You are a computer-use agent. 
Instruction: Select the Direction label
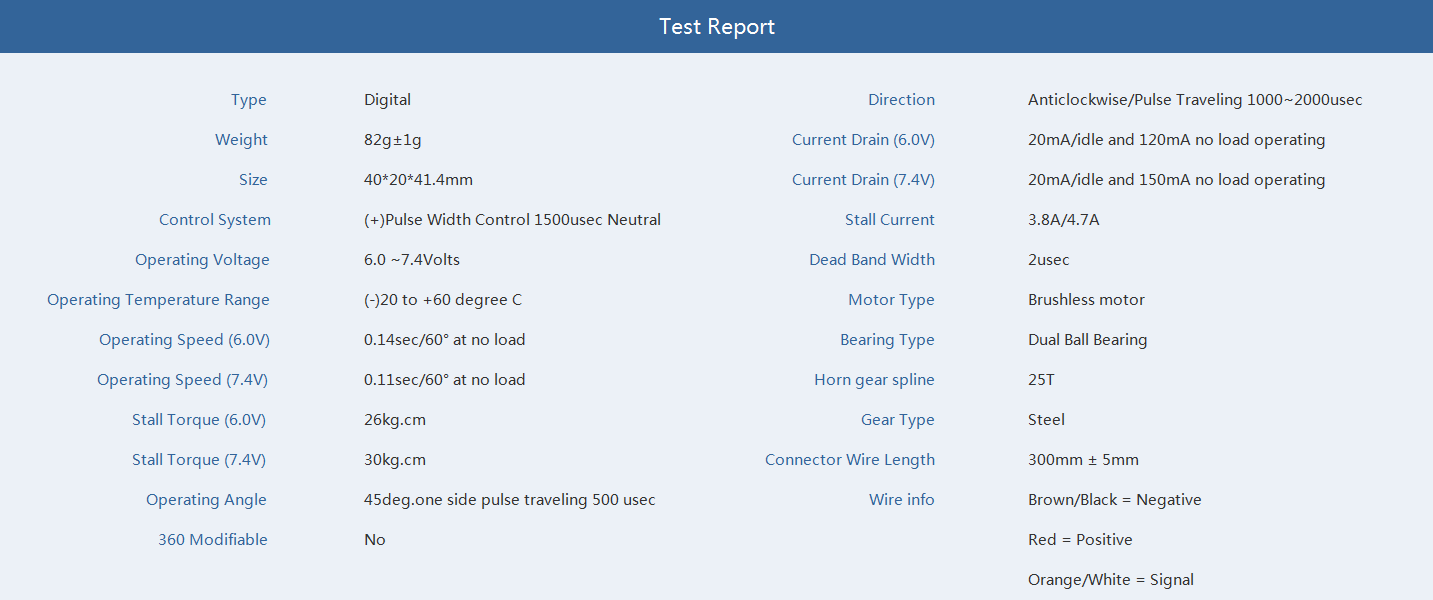[x=902, y=100]
